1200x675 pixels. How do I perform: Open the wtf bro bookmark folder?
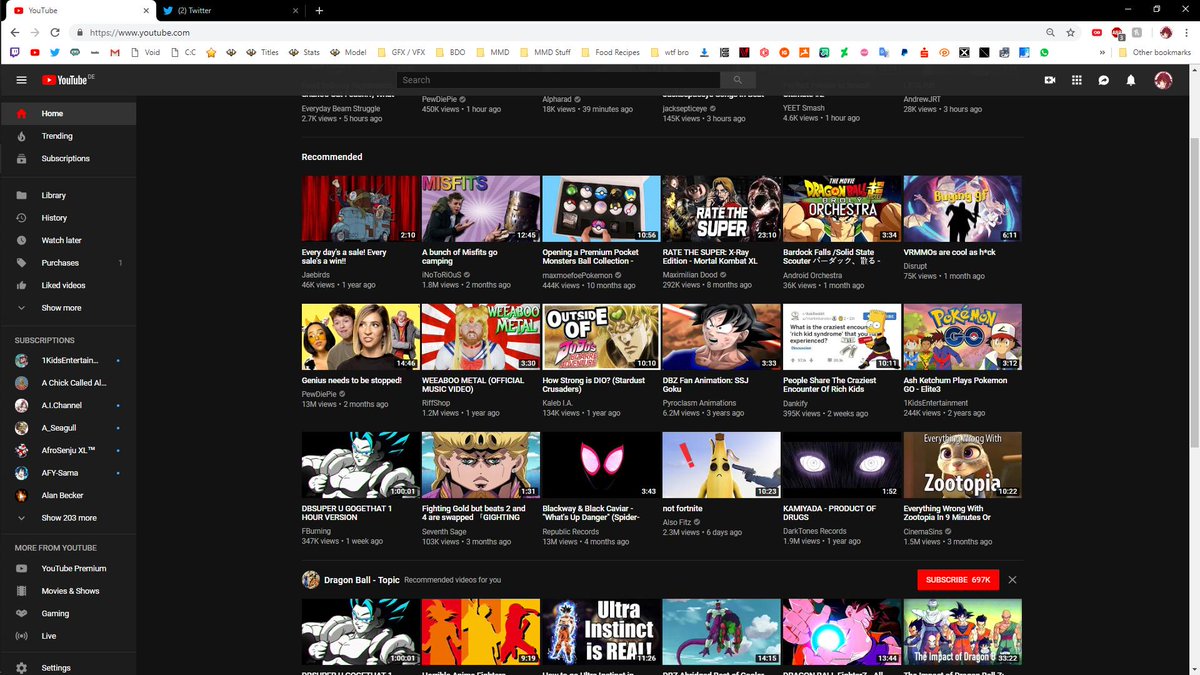(x=668, y=52)
